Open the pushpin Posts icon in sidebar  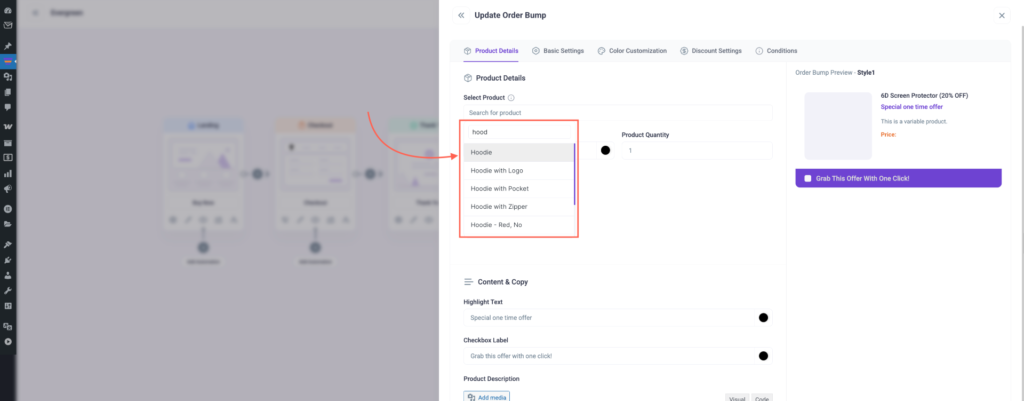click(x=8, y=46)
